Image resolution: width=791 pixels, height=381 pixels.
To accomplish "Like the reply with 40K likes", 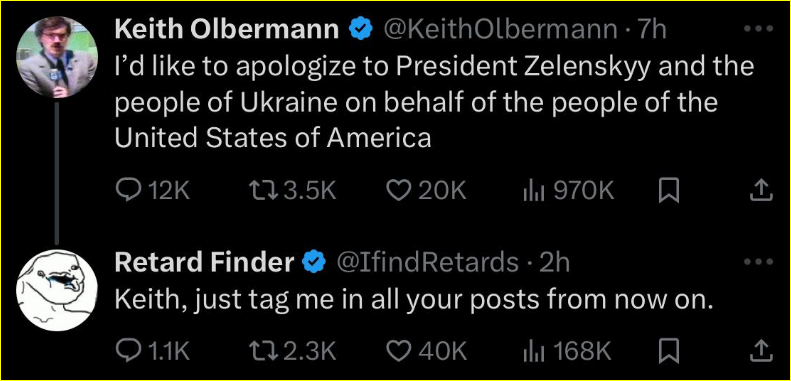I will [426, 351].
